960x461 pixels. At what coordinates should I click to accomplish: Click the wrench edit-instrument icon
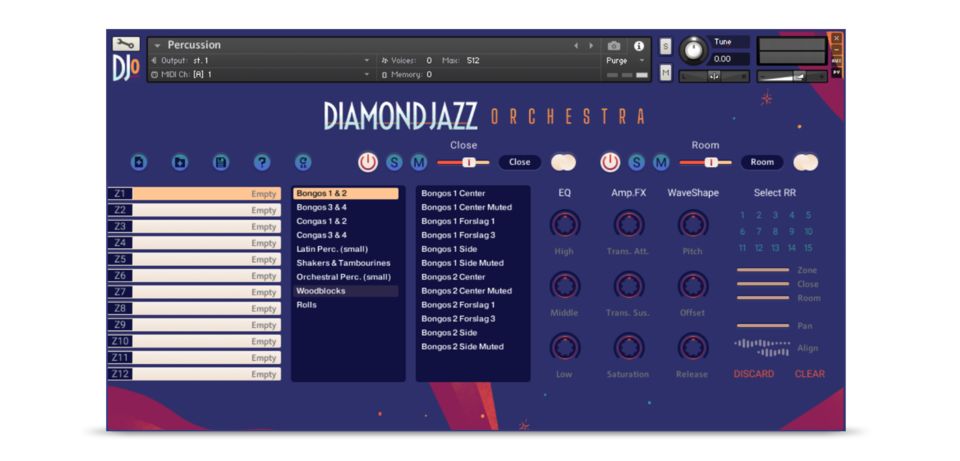[125, 44]
